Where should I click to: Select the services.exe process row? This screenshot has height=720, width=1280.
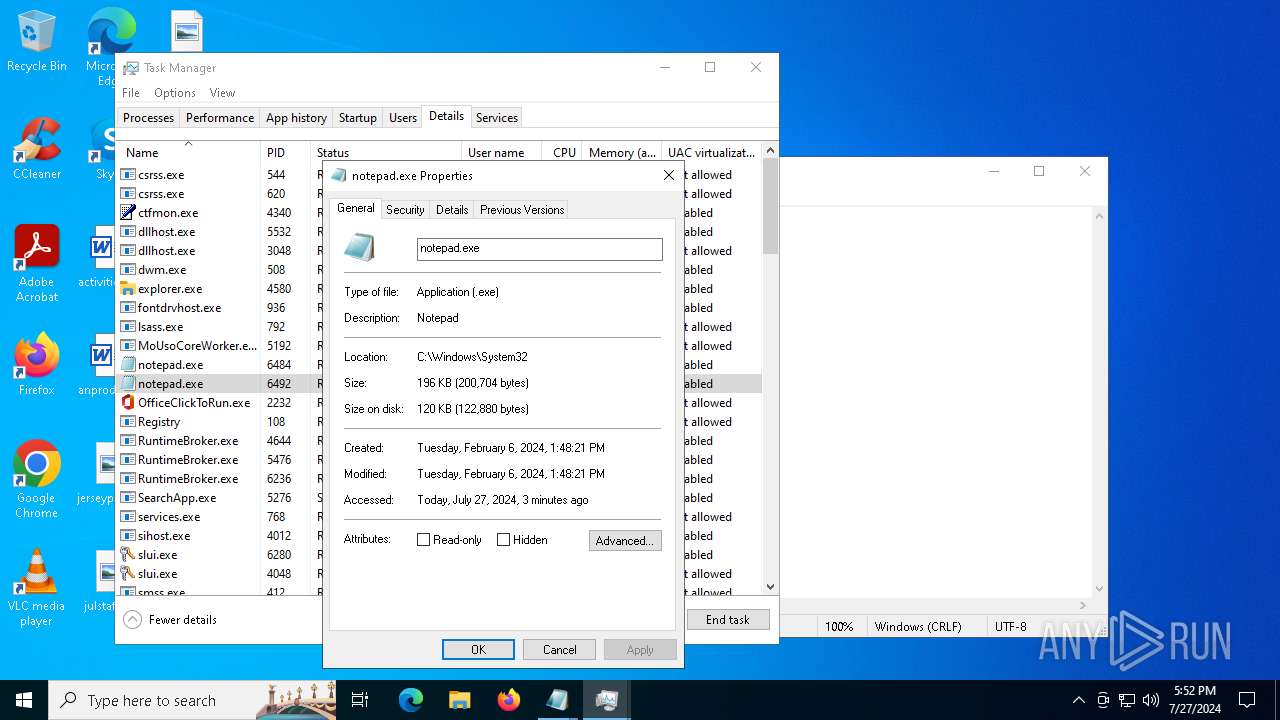click(440, 517)
